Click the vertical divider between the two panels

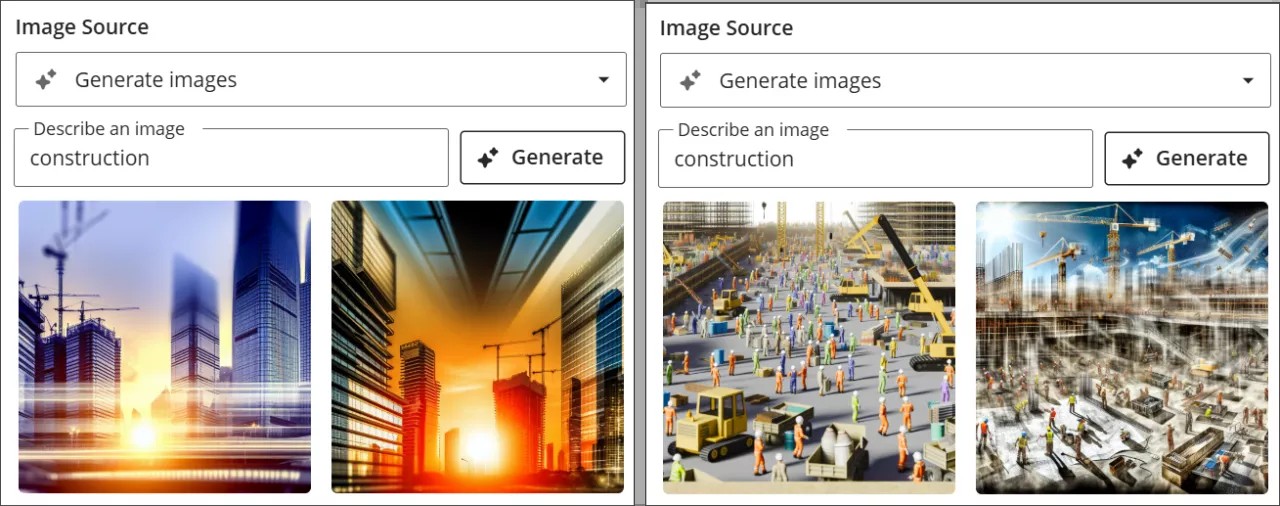tap(639, 253)
